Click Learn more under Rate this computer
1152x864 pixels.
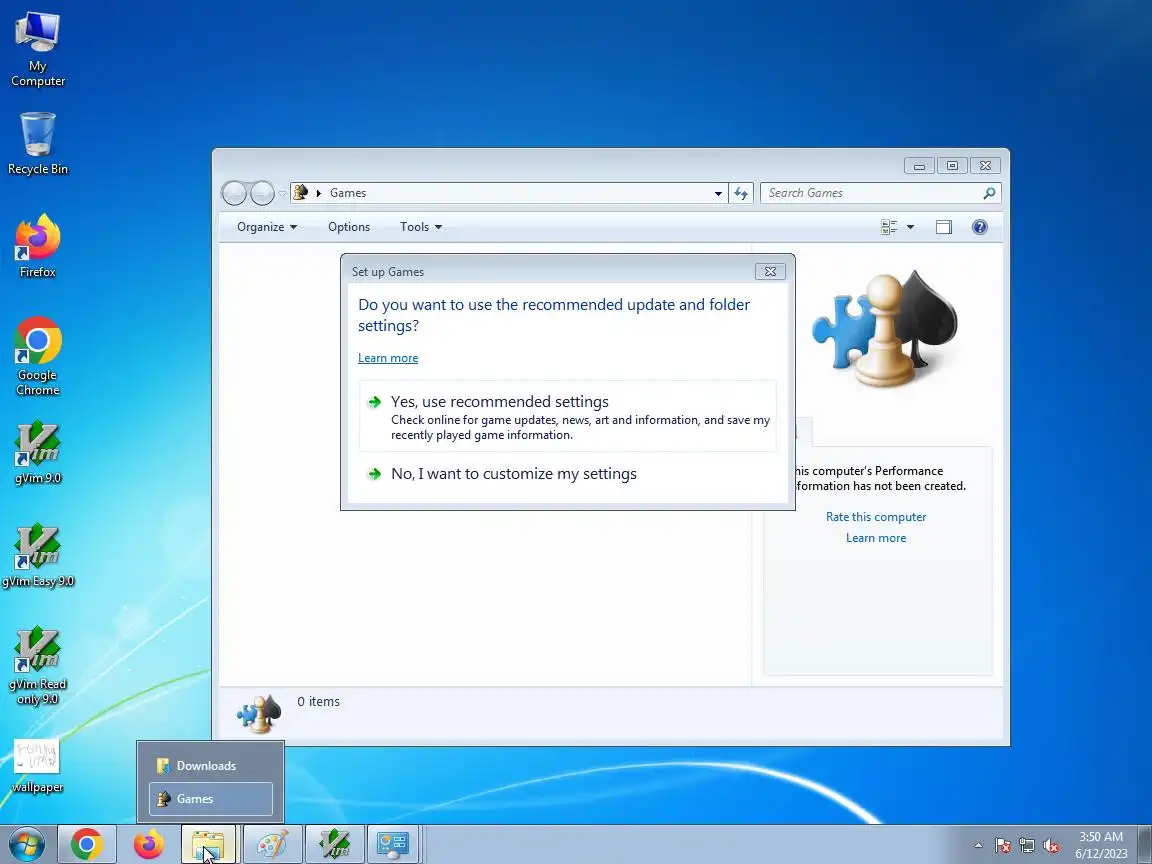(876, 538)
